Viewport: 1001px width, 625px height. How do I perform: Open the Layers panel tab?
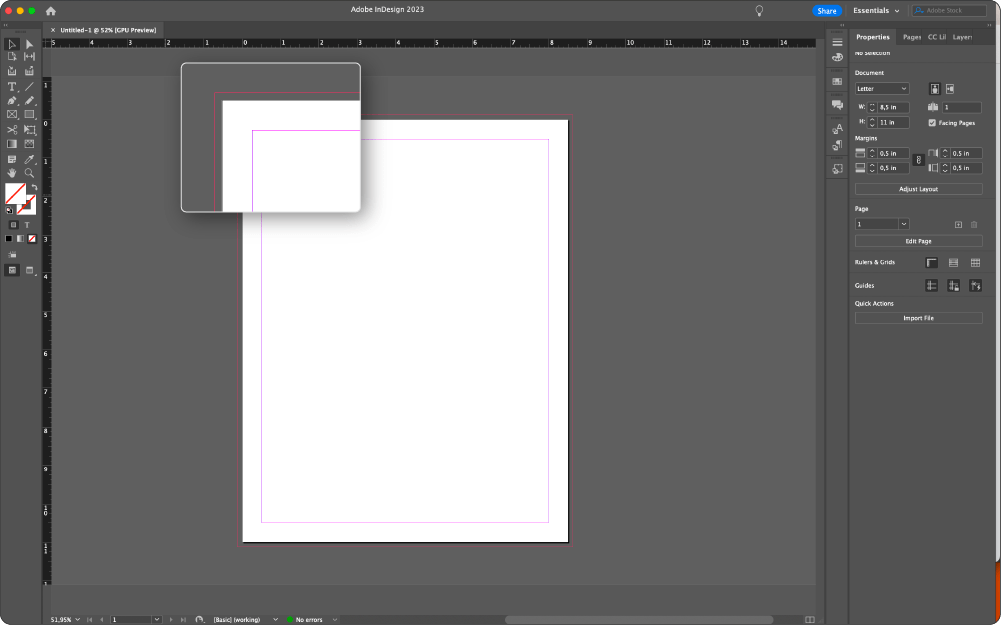[962, 36]
